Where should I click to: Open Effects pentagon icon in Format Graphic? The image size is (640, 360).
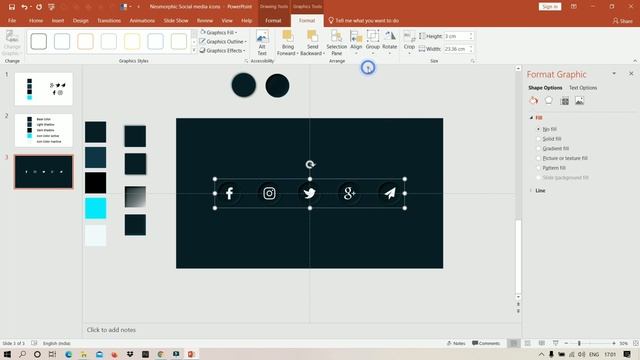549,100
